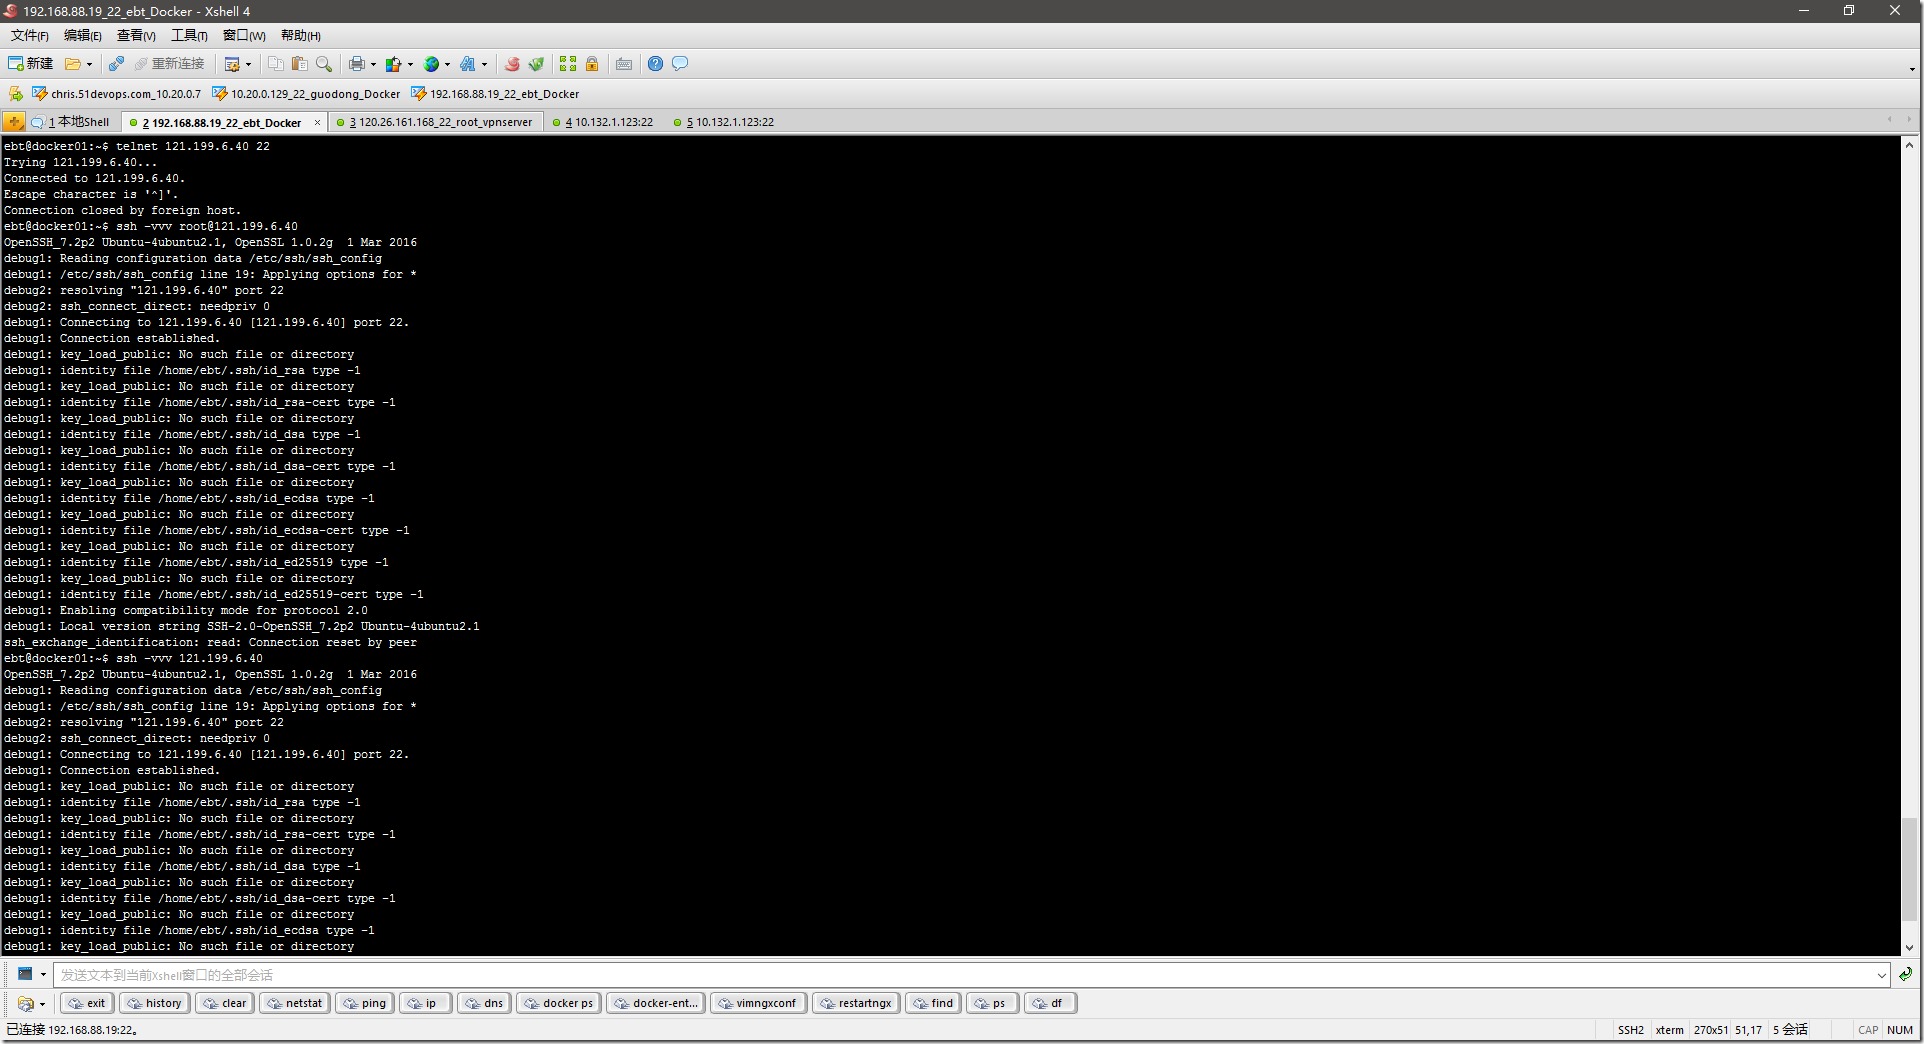1924x1044 pixels.
Task: Click the compose bar target dropdown icon
Action: coord(31,974)
